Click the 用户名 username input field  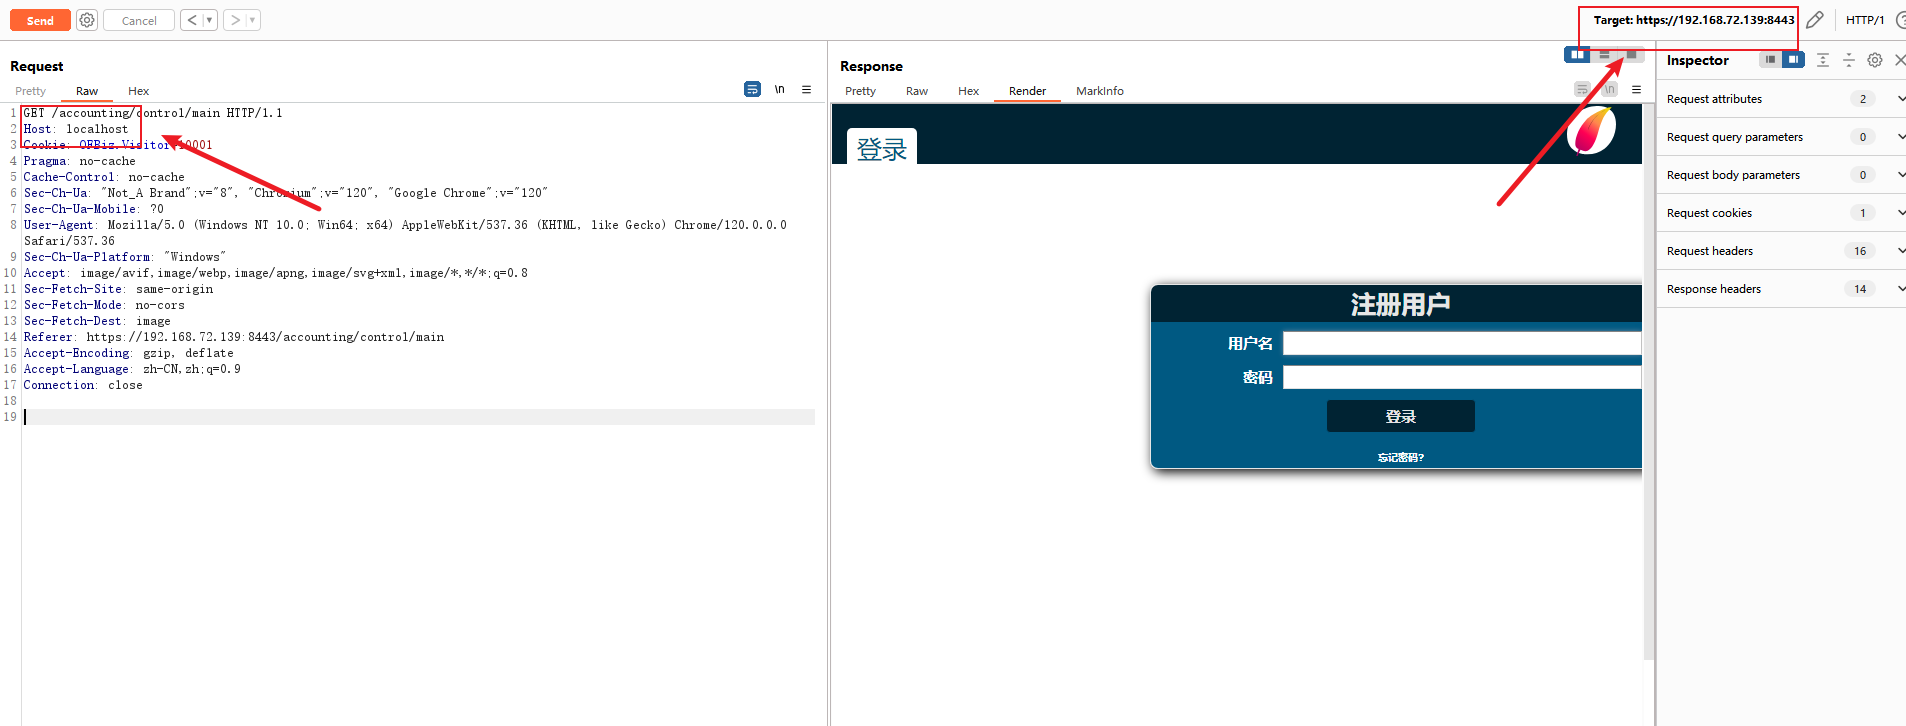(1462, 343)
